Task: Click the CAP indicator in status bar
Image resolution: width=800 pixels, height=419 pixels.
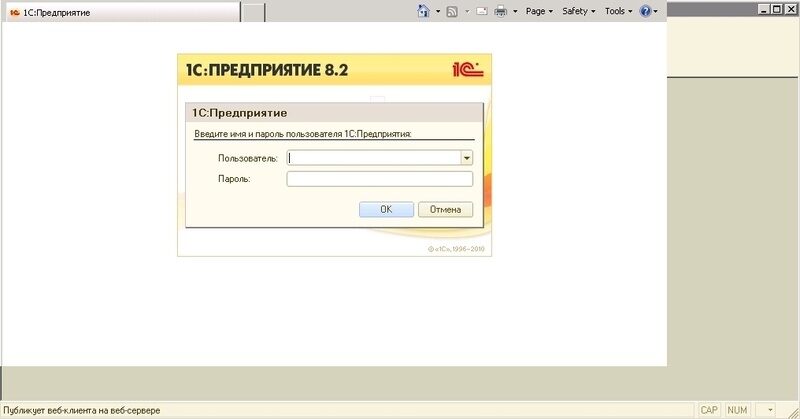Action: click(x=709, y=410)
